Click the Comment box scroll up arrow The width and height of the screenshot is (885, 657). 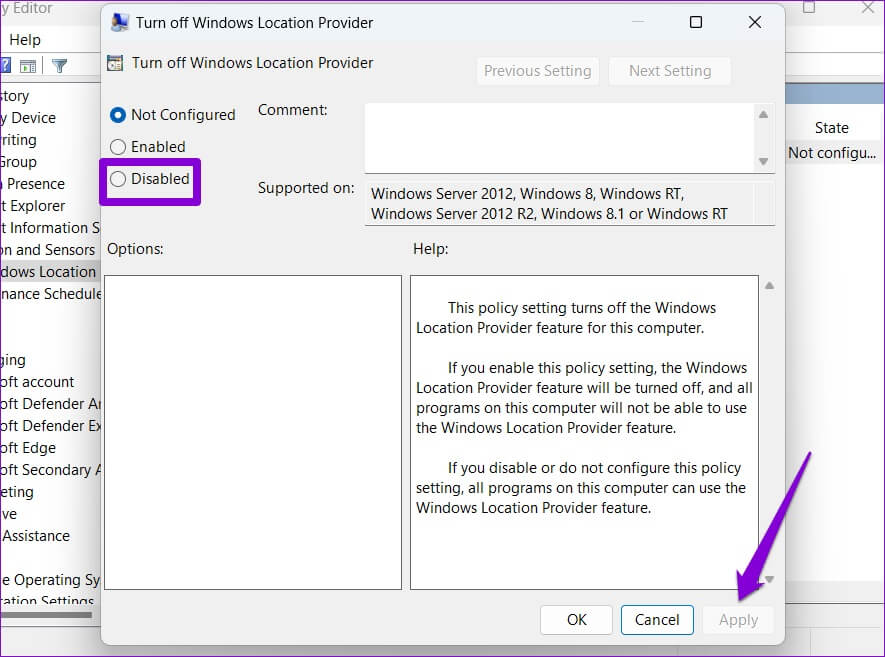point(763,115)
